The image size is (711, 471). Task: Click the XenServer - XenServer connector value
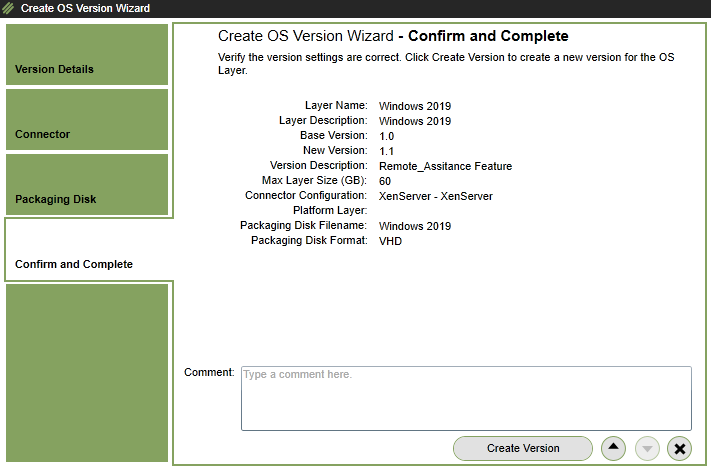436,196
